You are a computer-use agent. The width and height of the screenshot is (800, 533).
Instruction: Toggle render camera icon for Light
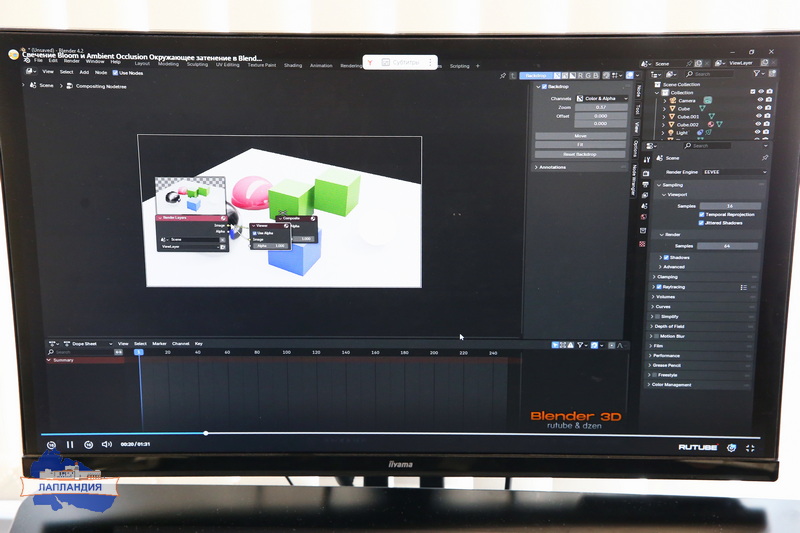[x=766, y=132]
